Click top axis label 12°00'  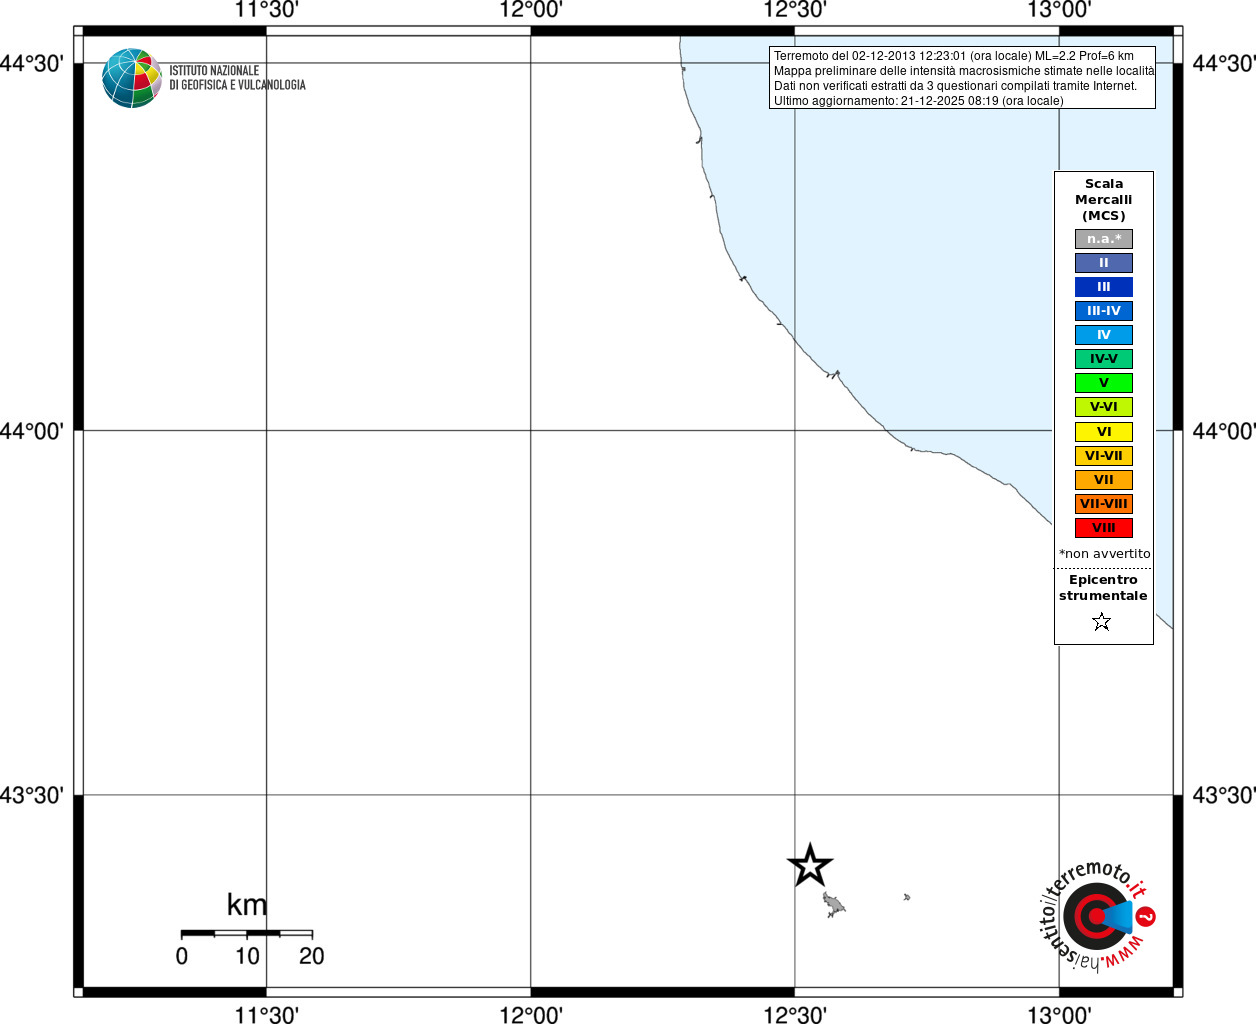[x=531, y=10]
